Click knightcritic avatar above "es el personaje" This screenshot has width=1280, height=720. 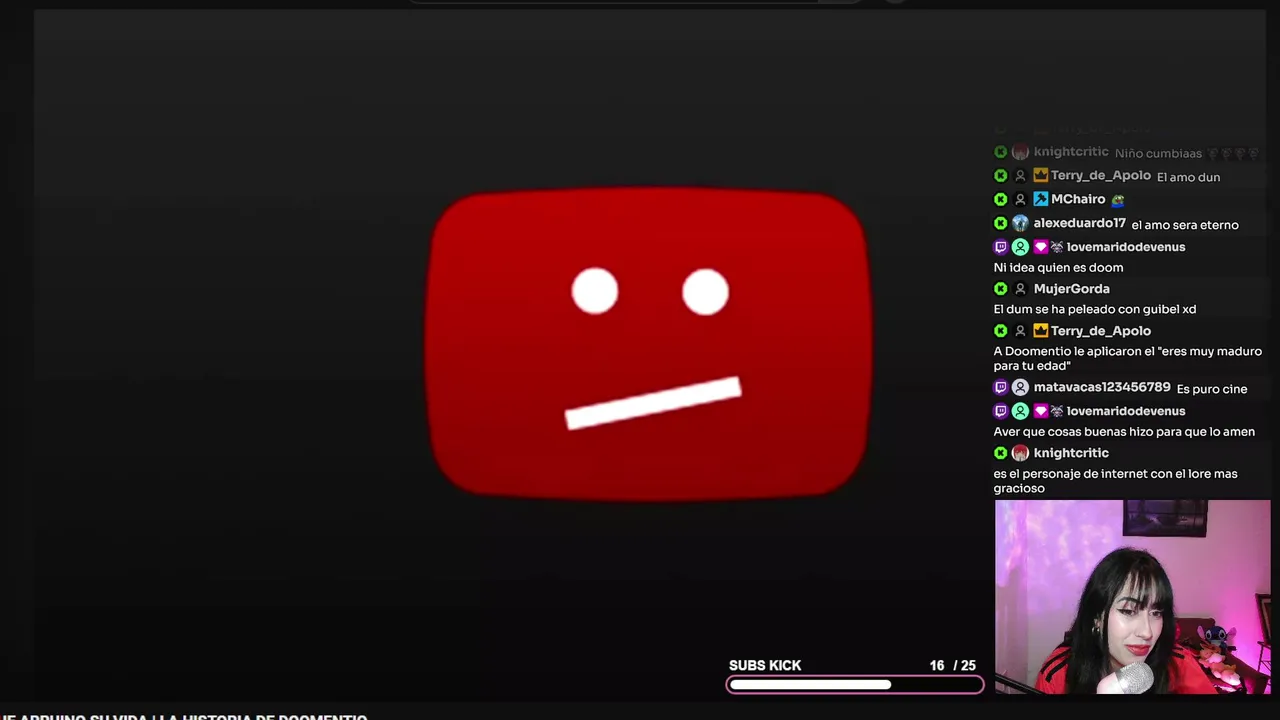(x=1020, y=453)
